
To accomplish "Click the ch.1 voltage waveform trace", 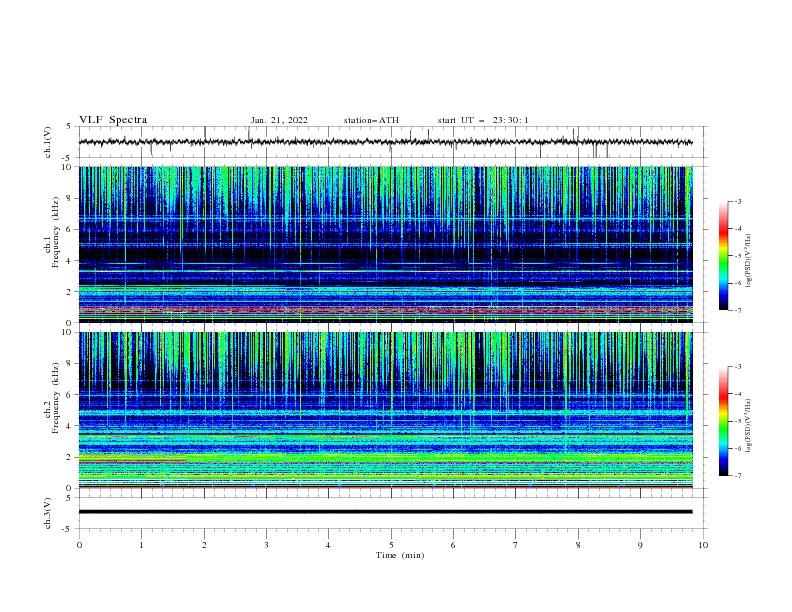I will pyautogui.click(x=386, y=142).
